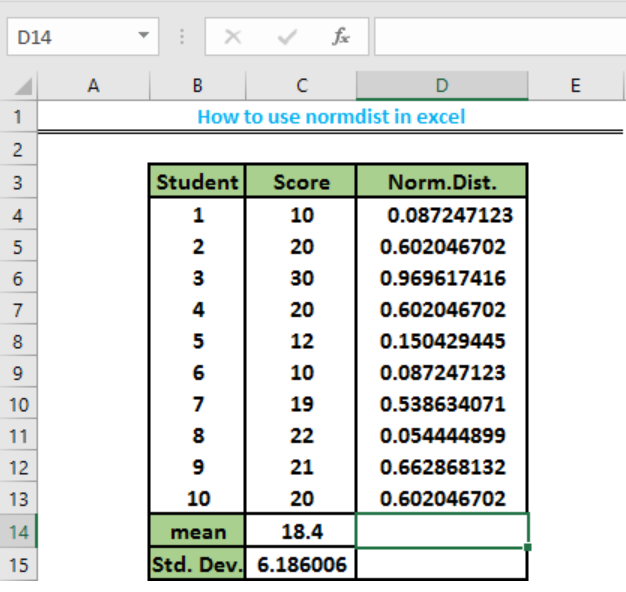
Task: Select row 8 header
Action: [18, 342]
